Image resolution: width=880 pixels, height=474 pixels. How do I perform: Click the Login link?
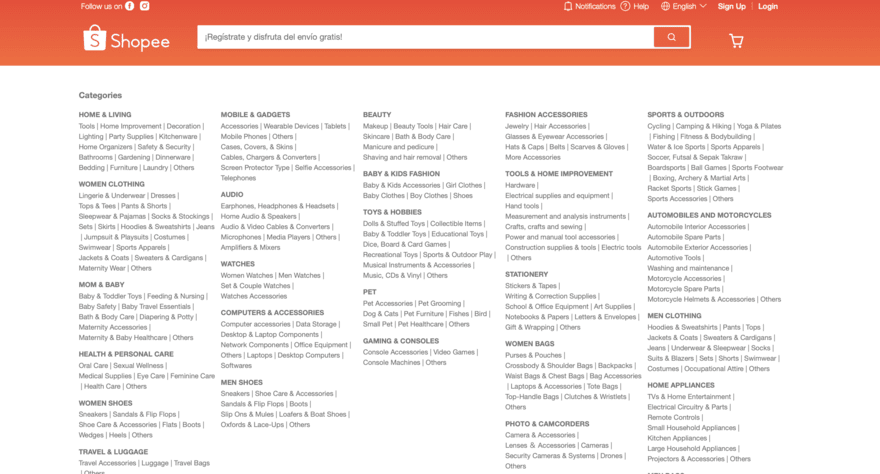point(767,6)
